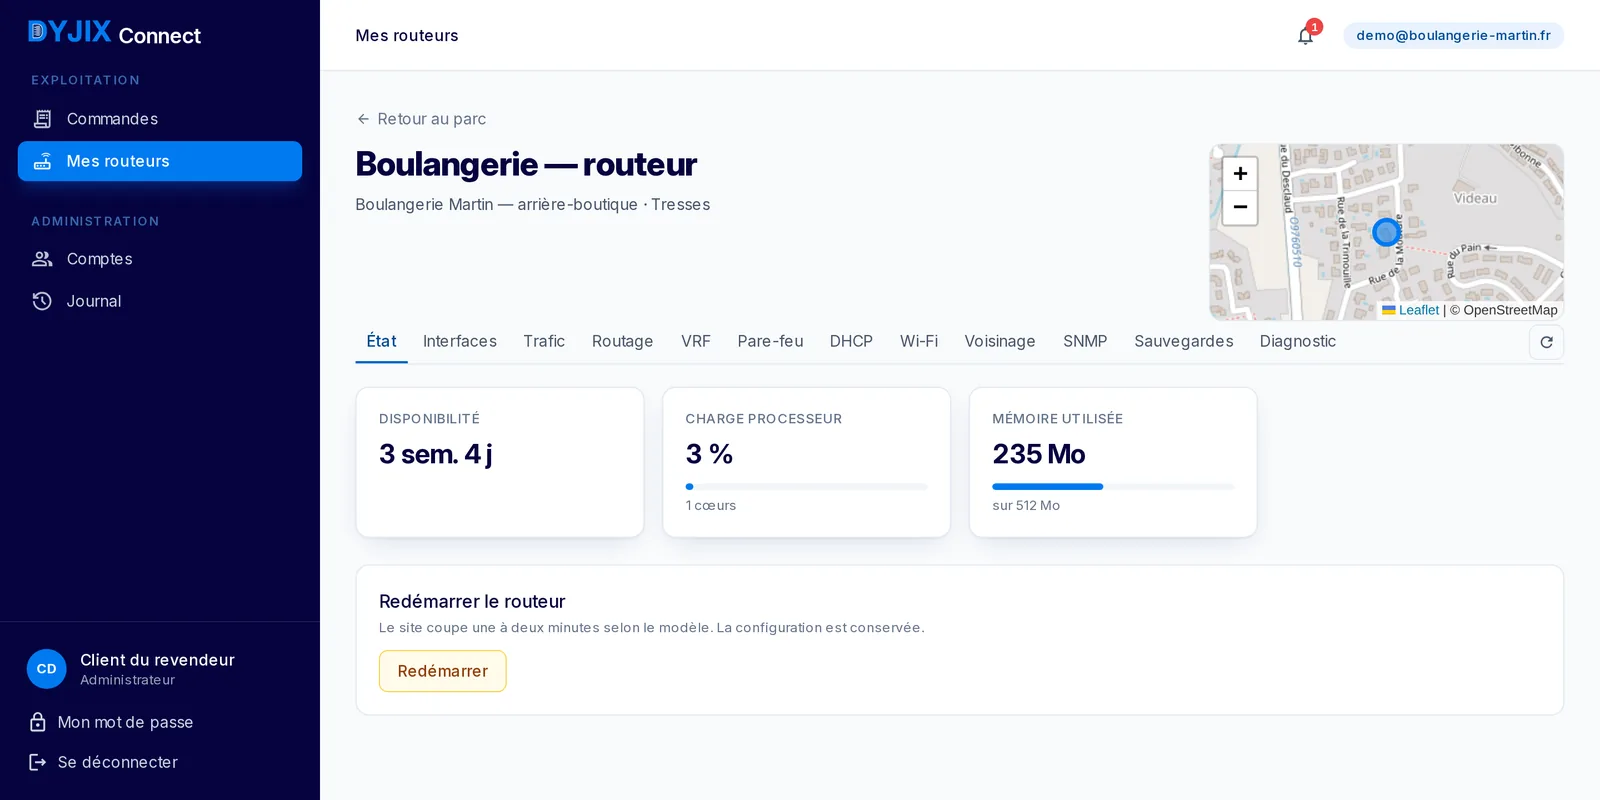Click the Disponibilité card

pos(500,462)
